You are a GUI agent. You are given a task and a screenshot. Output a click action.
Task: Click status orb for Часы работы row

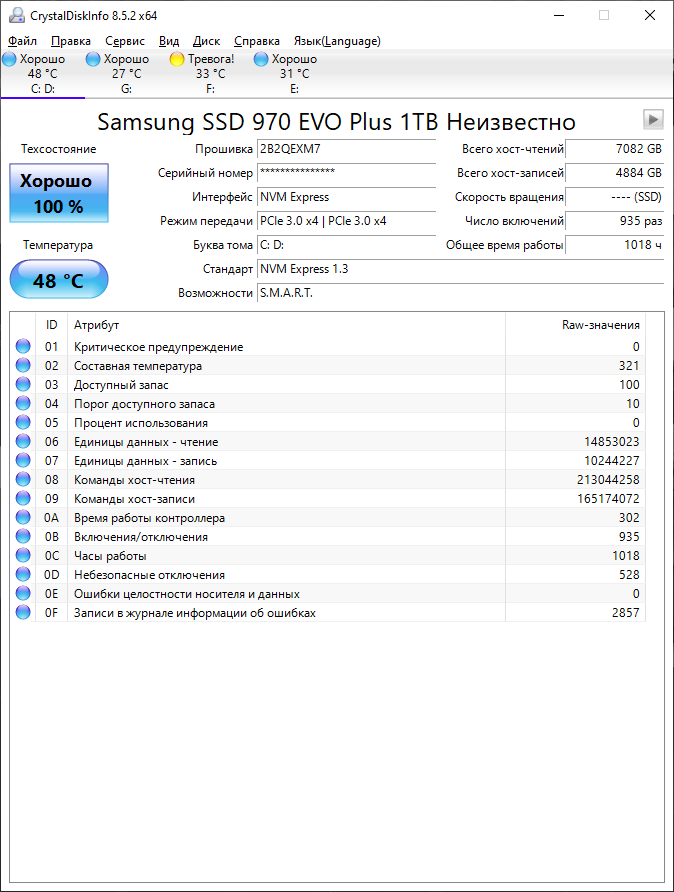[x=23, y=555]
